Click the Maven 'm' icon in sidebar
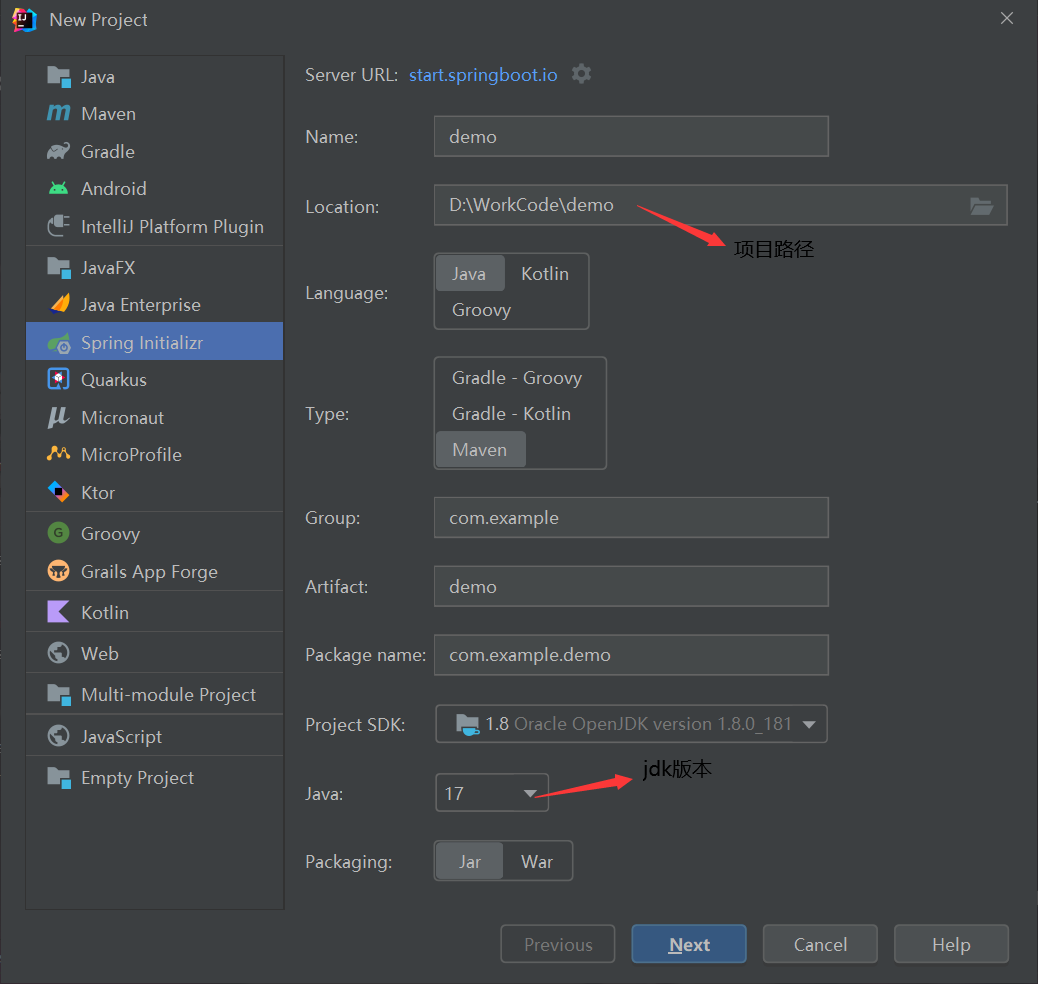Viewport: 1038px width, 984px height. coord(59,113)
